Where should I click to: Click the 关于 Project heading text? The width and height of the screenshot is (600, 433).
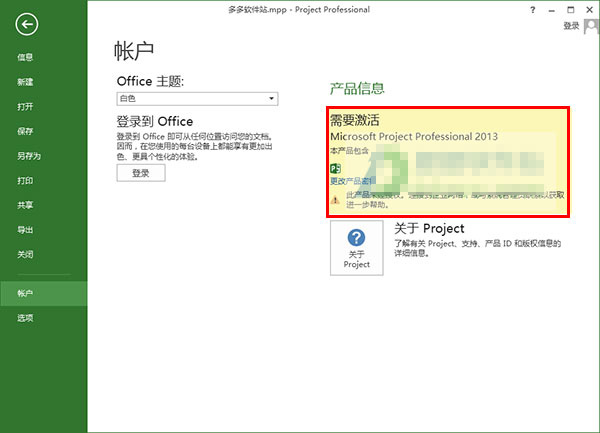click(x=429, y=229)
